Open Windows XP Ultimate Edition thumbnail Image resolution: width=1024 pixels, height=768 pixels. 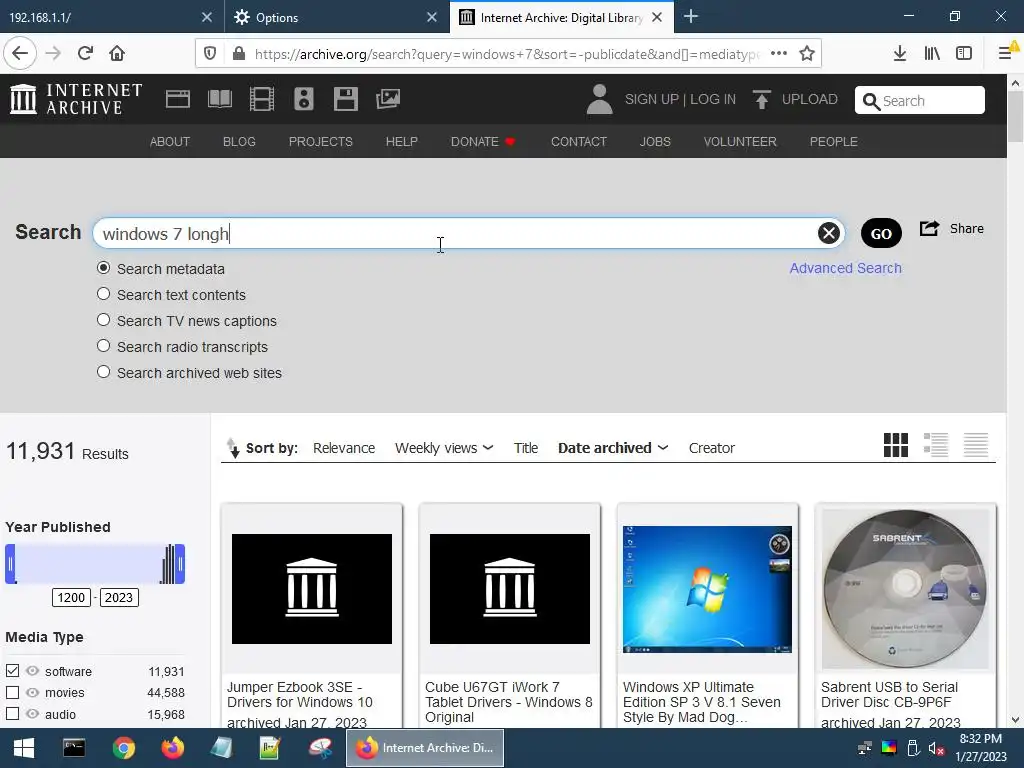707,589
